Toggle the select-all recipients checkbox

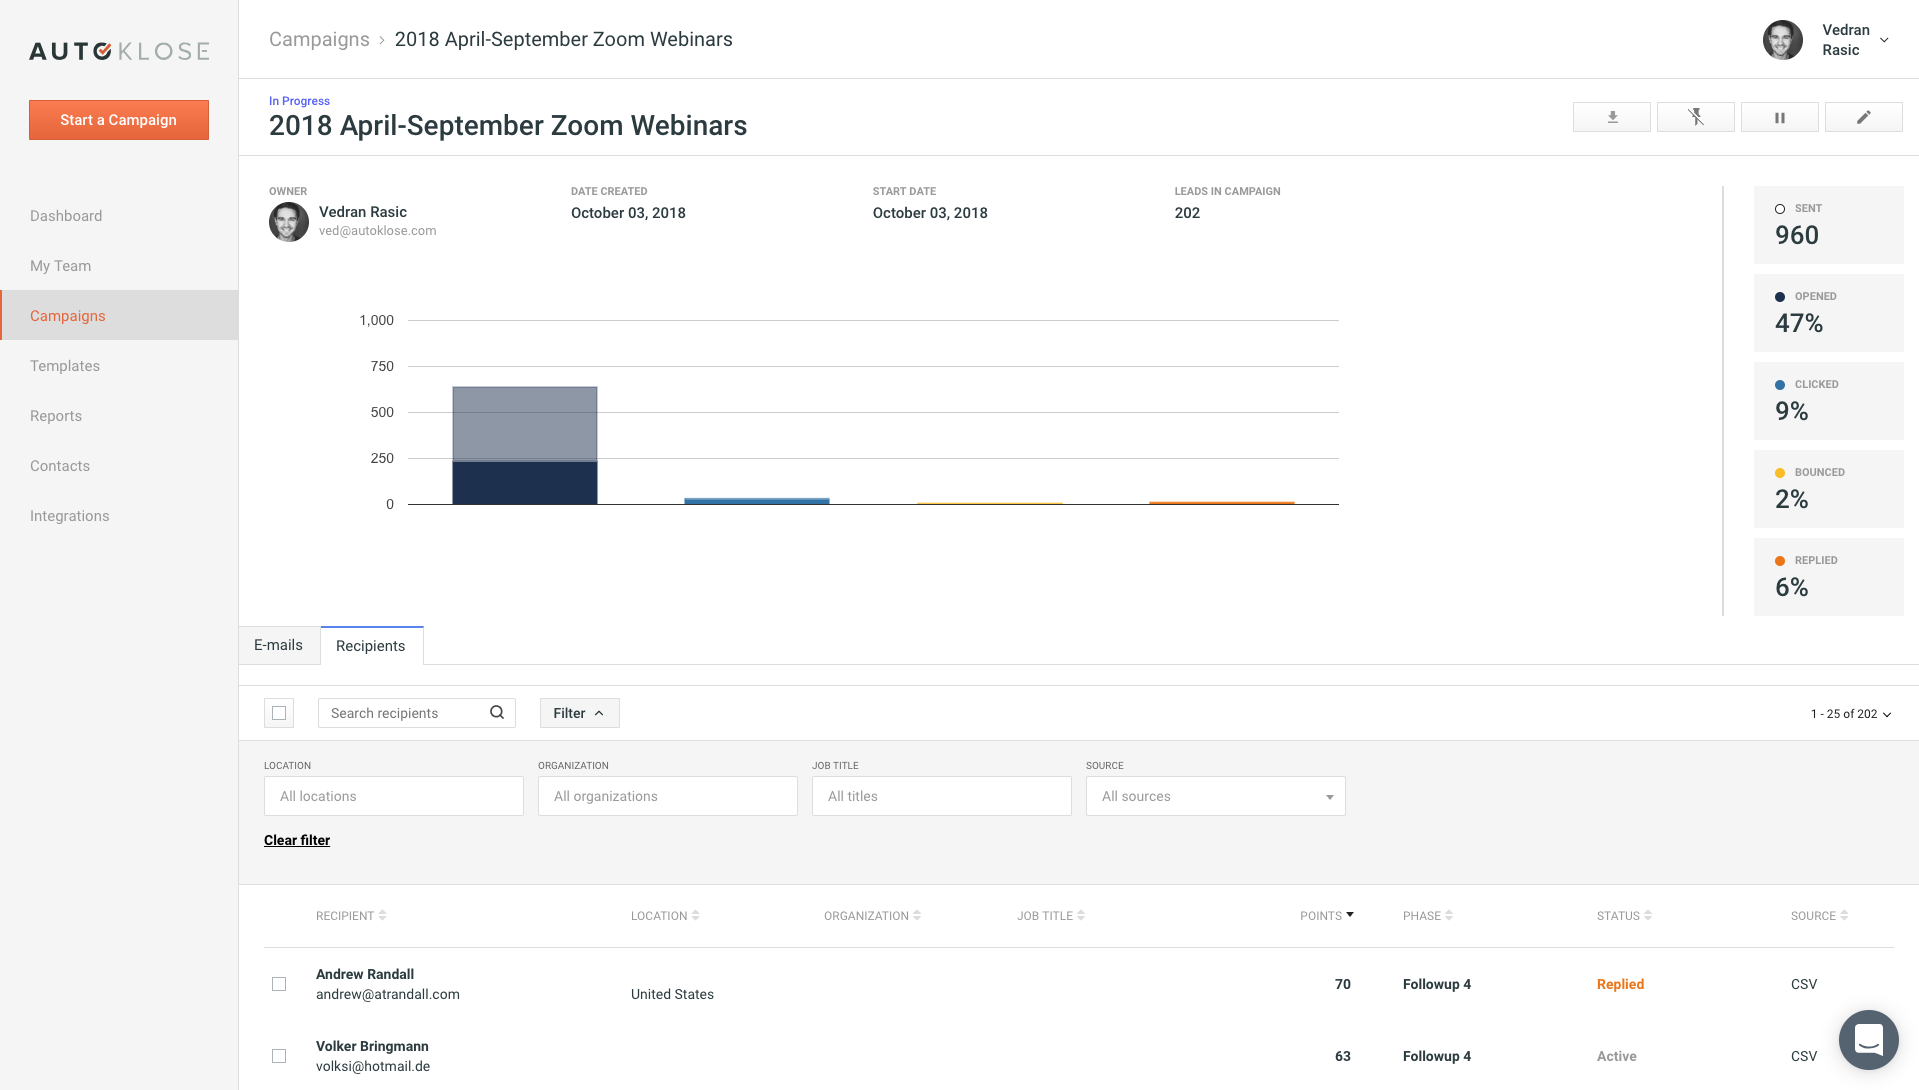point(279,713)
